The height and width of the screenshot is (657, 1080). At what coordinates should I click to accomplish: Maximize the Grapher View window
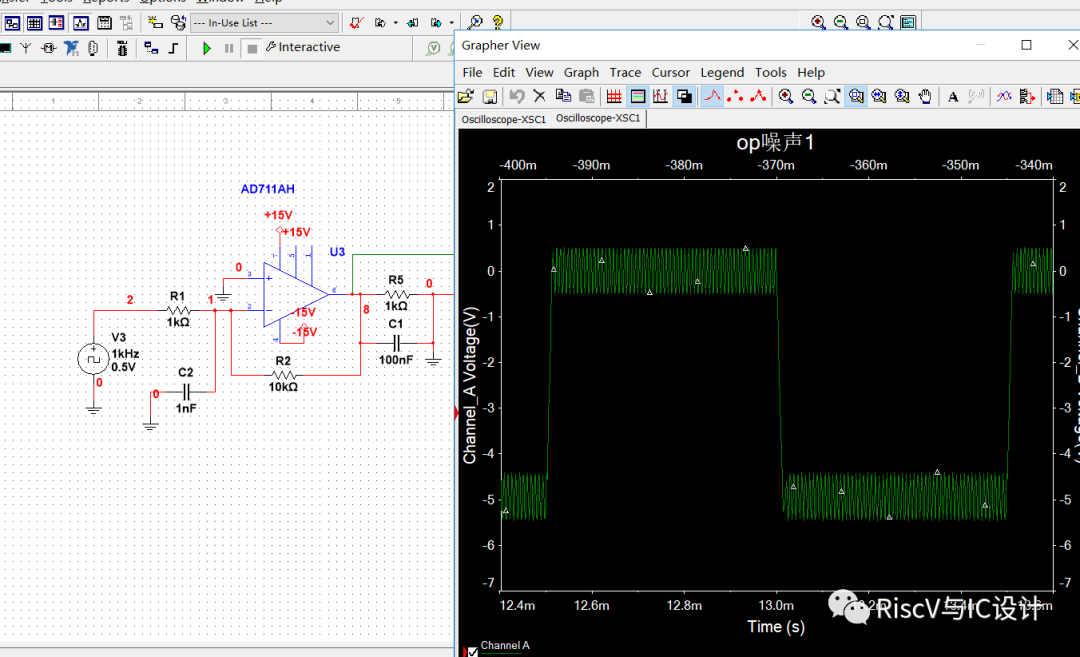coord(1026,45)
